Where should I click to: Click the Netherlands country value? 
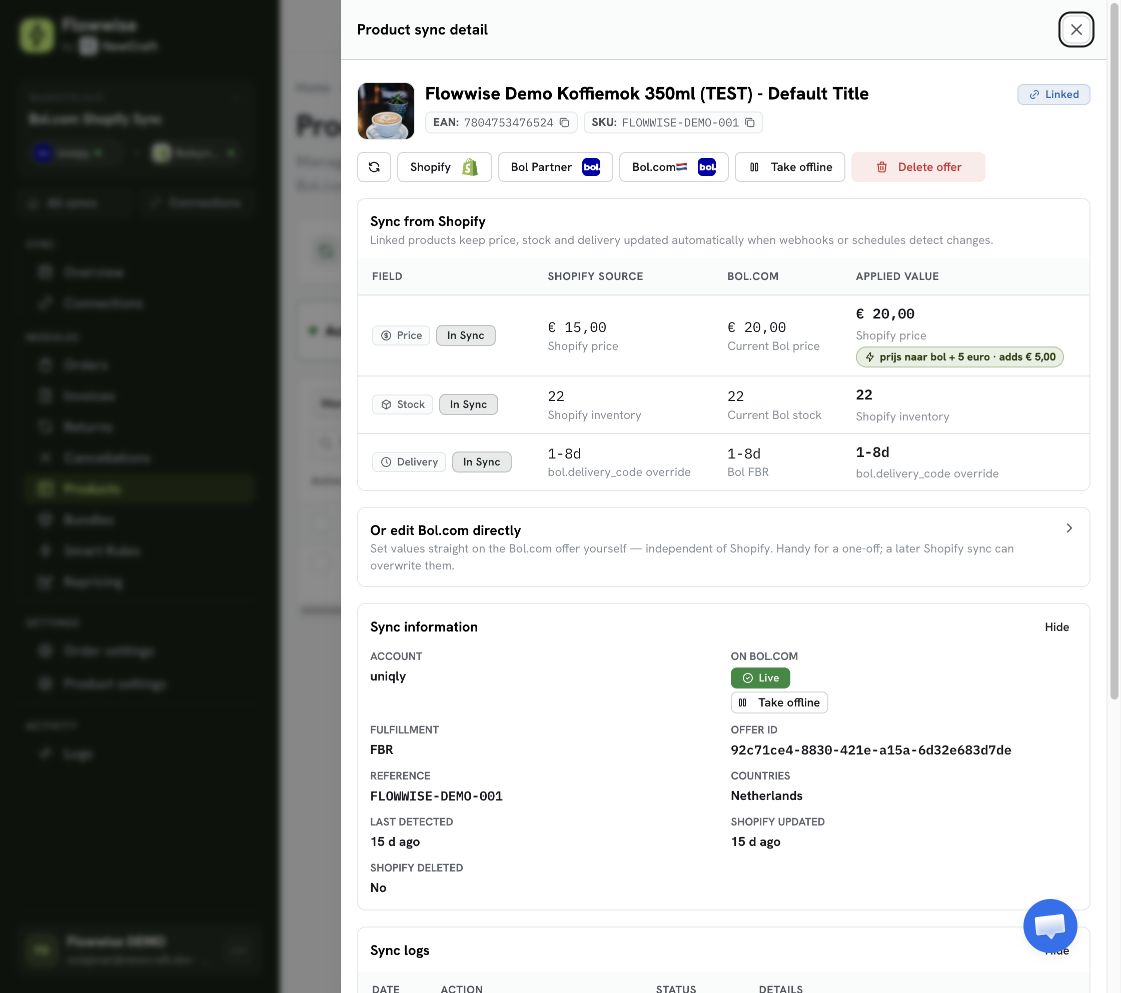(x=766, y=796)
